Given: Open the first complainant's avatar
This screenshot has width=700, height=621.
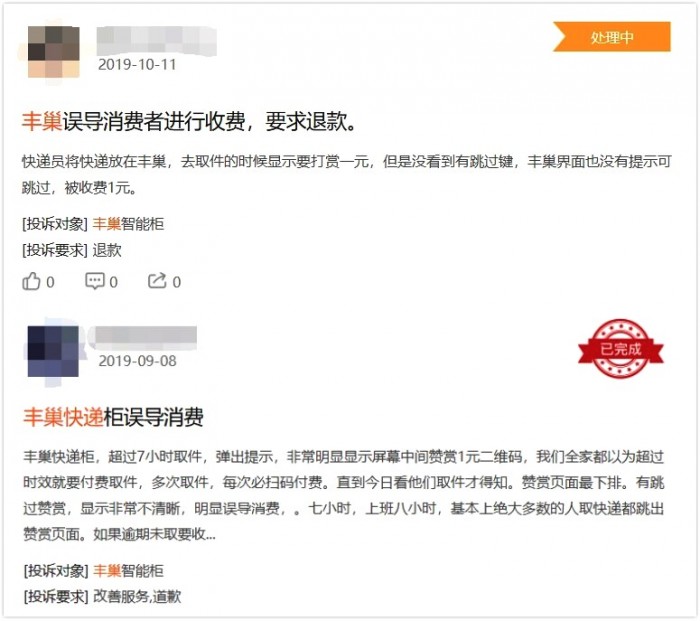Looking at the screenshot, I should [54, 52].
